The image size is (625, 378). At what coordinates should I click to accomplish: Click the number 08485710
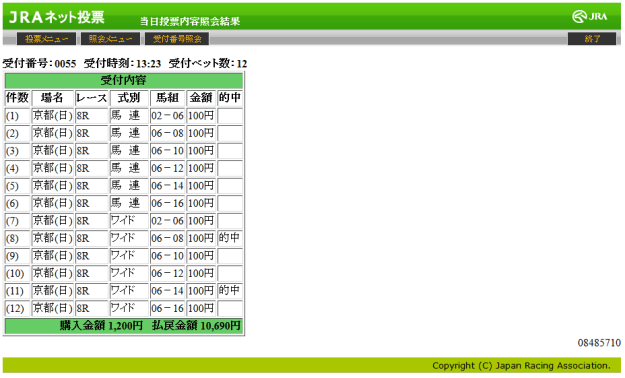(599, 343)
